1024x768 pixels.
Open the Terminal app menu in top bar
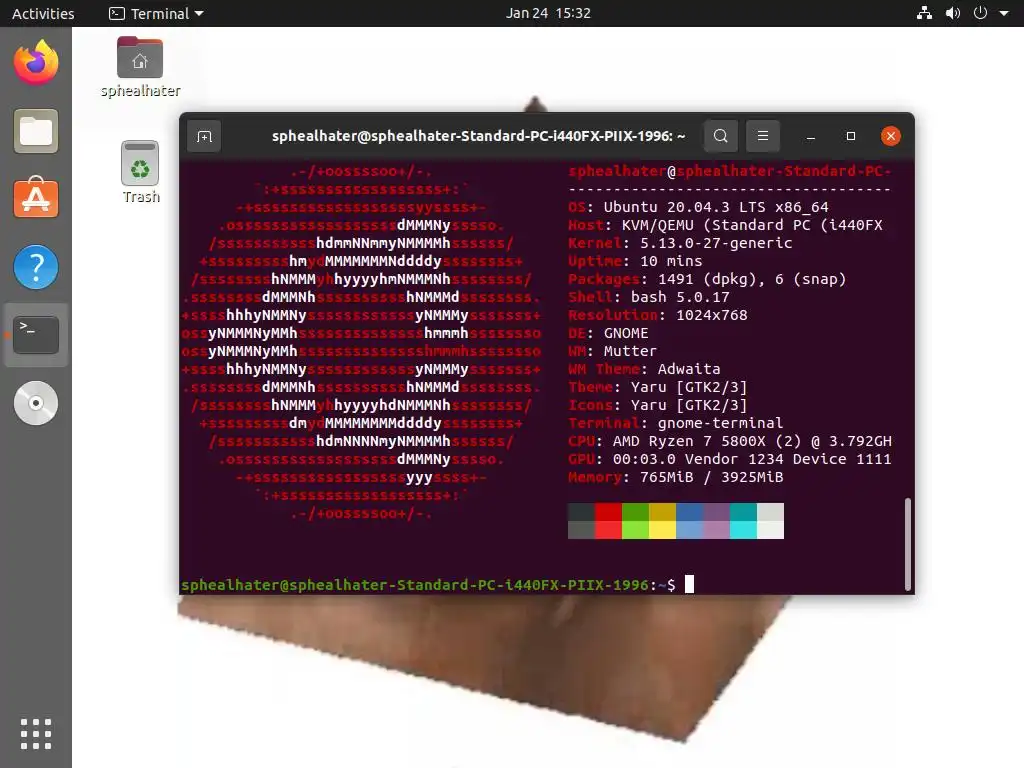156,13
